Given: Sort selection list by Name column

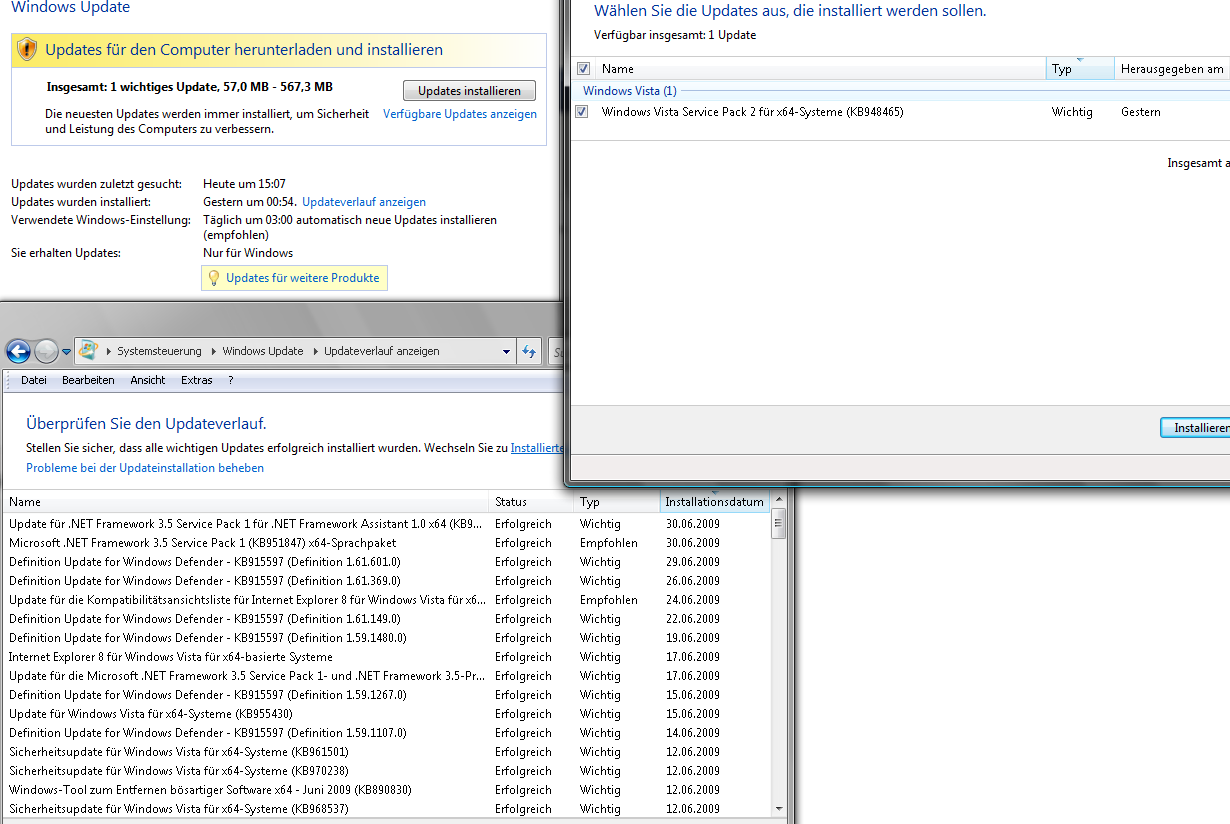Looking at the screenshot, I should coord(820,69).
